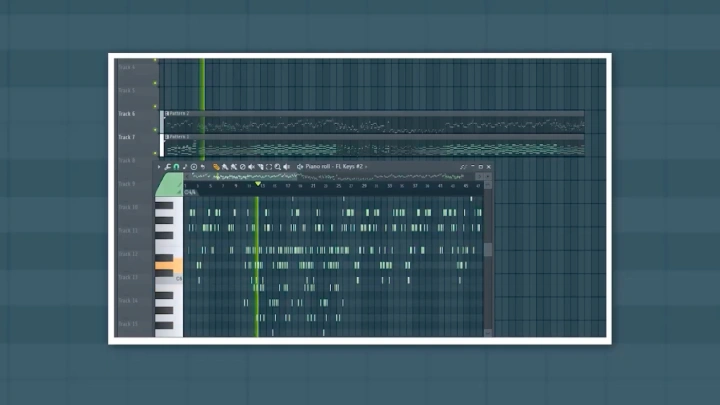Click the green corner box above the keys
Viewport: 720px width, 405px height.
[x=169, y=185]
